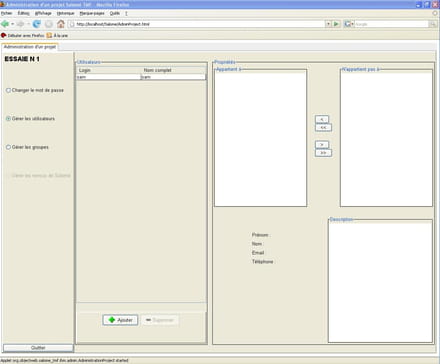The width and height of the screenshot is (440, 364).
Task: Click the green Go arrow button
Action: click(x=336, y=24)
